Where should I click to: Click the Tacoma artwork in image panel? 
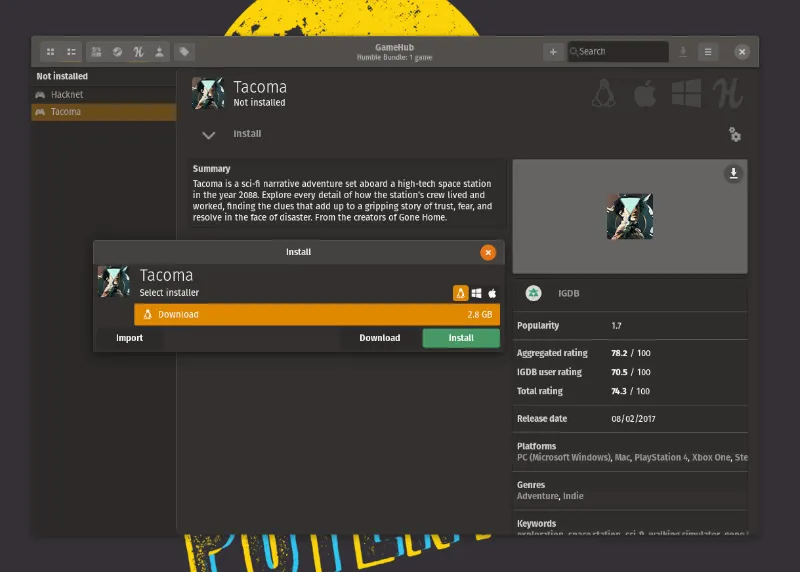tap(630, 216)
